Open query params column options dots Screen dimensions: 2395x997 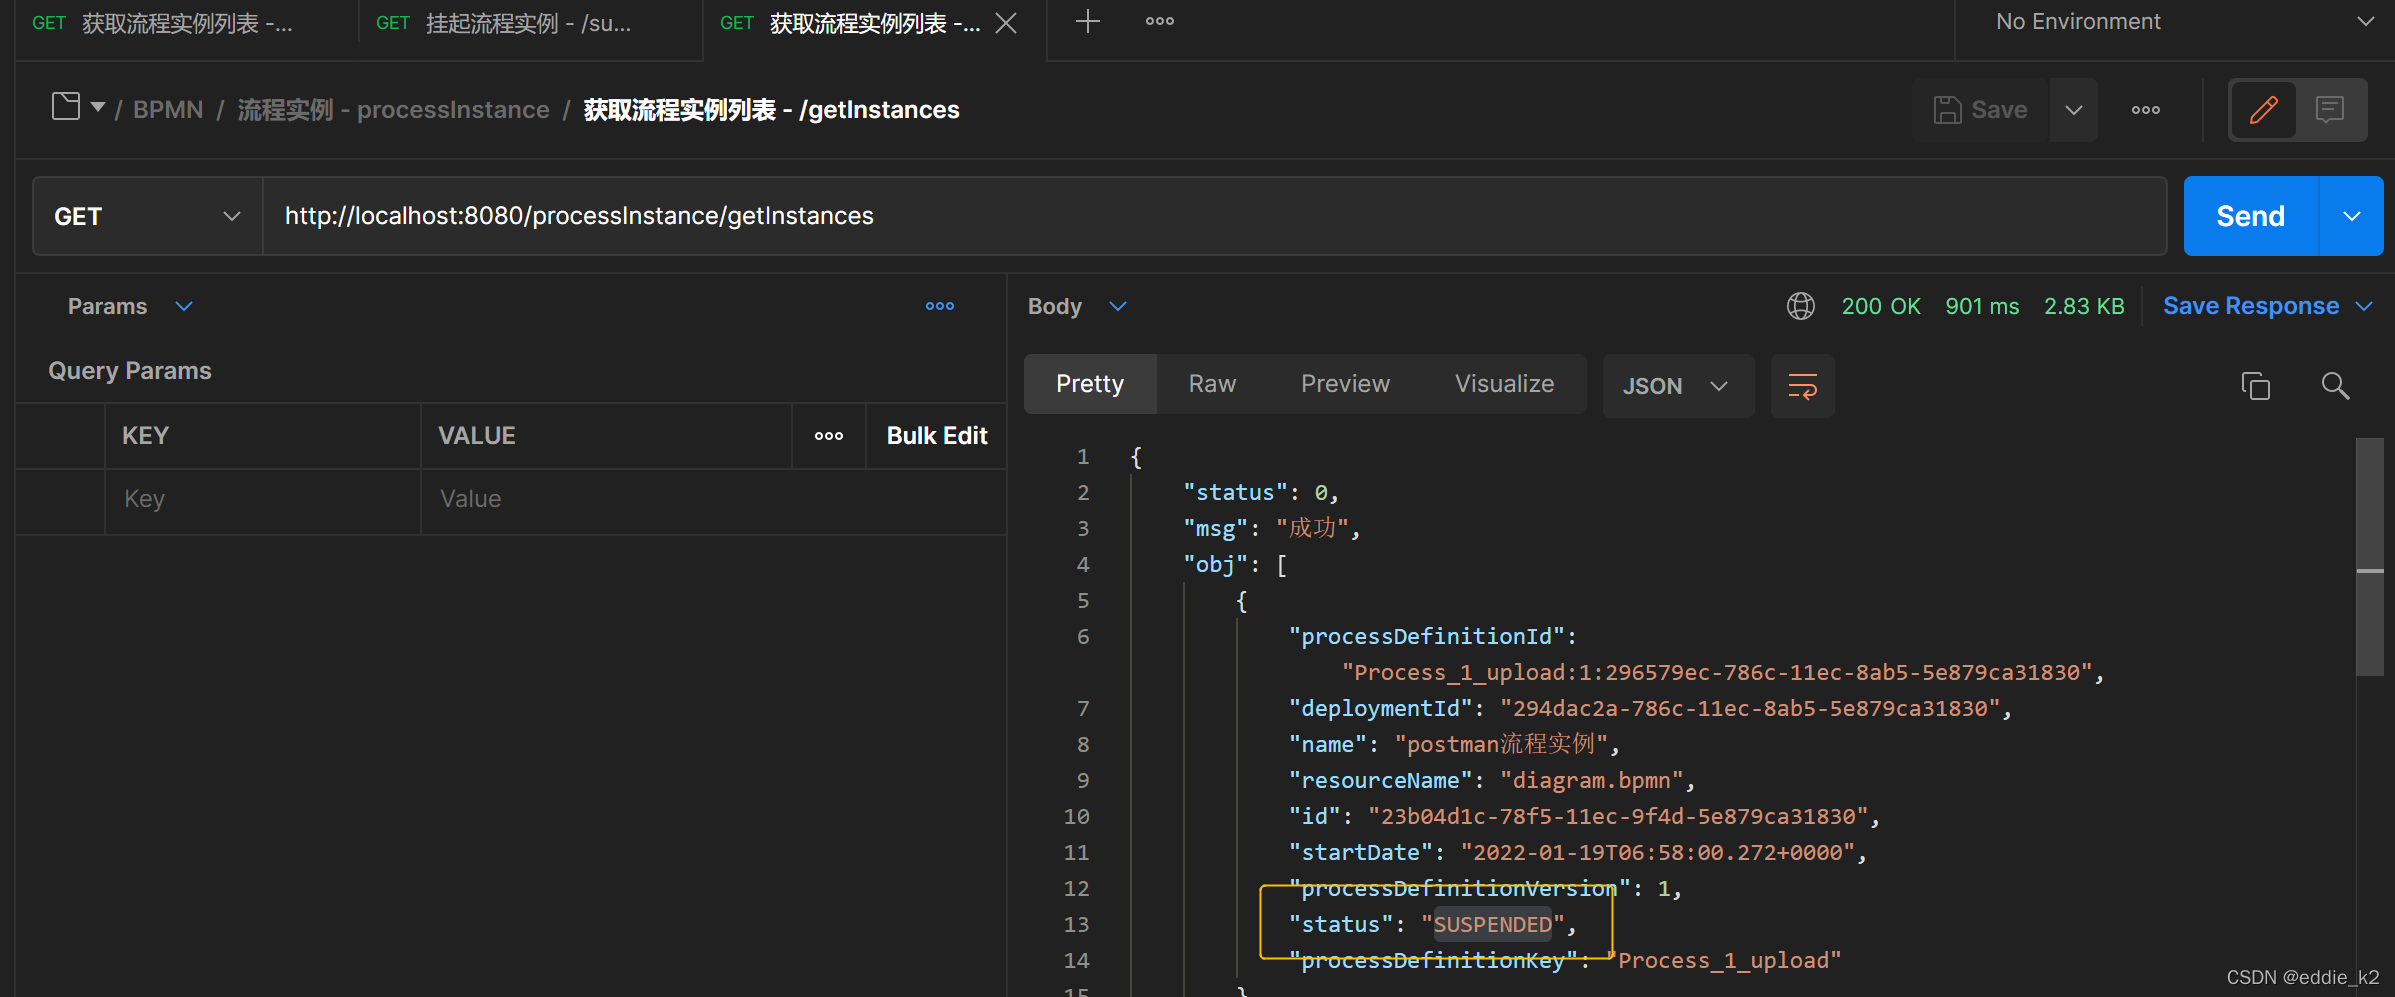pyautogui.click(x=829, y=436)
